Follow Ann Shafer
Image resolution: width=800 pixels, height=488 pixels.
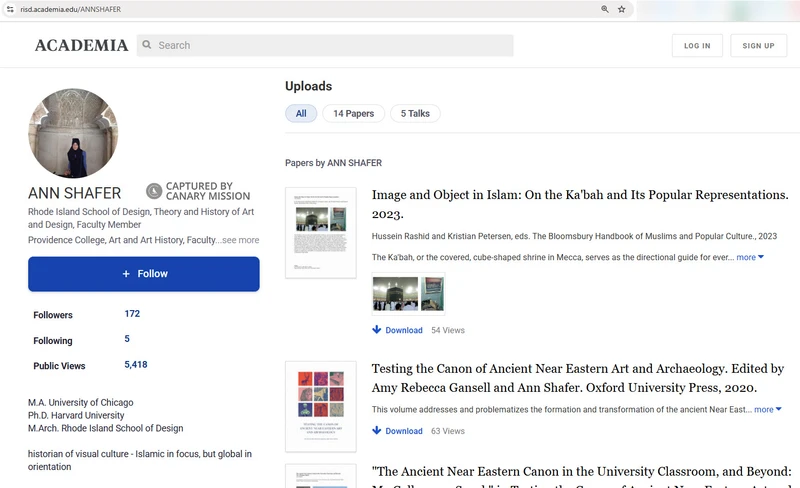(144, 274)
